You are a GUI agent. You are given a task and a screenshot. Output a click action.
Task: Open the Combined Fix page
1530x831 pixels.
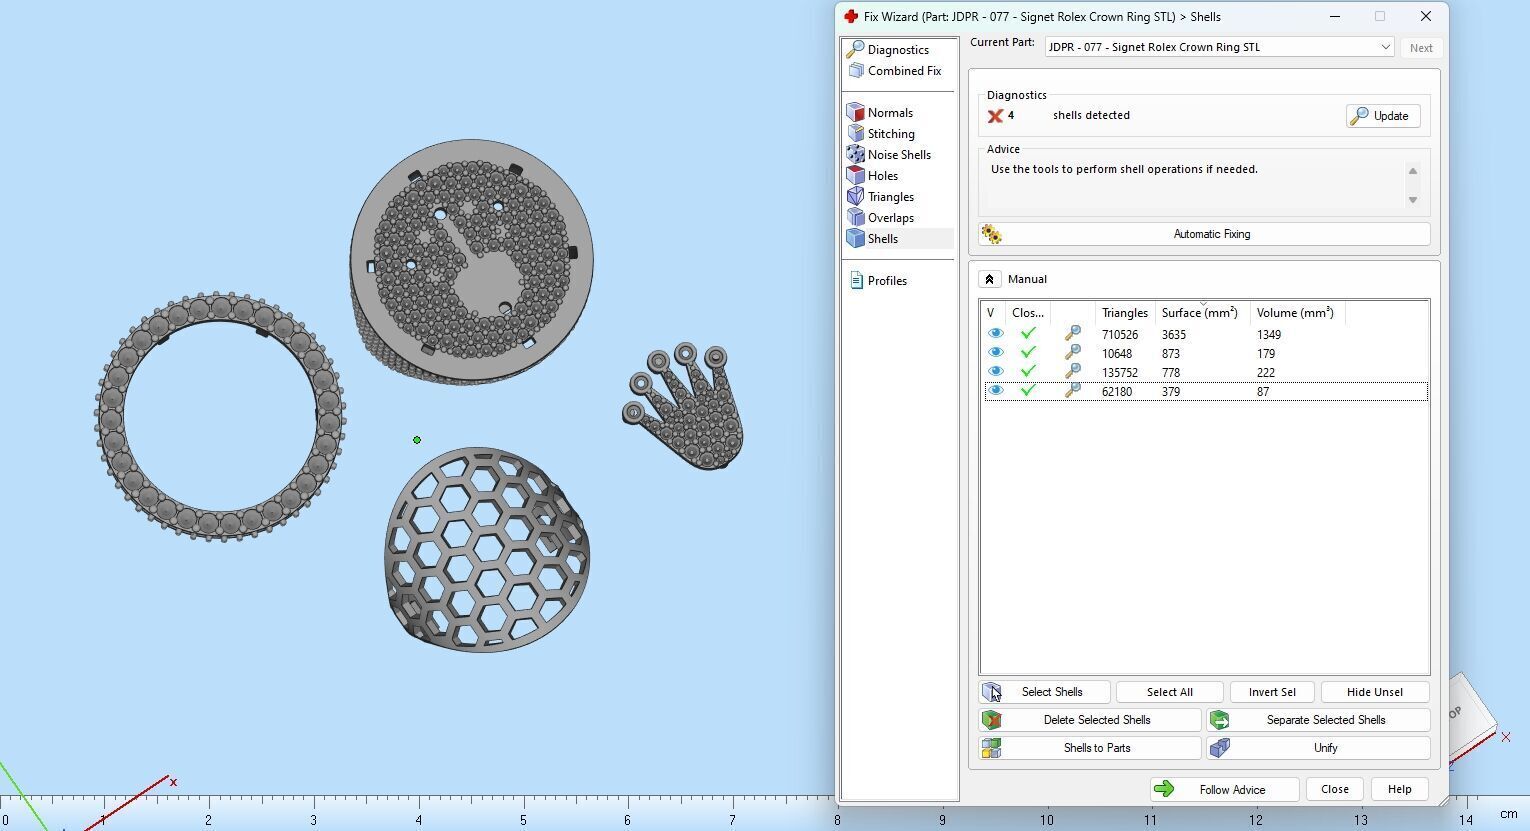pos(894,71)
